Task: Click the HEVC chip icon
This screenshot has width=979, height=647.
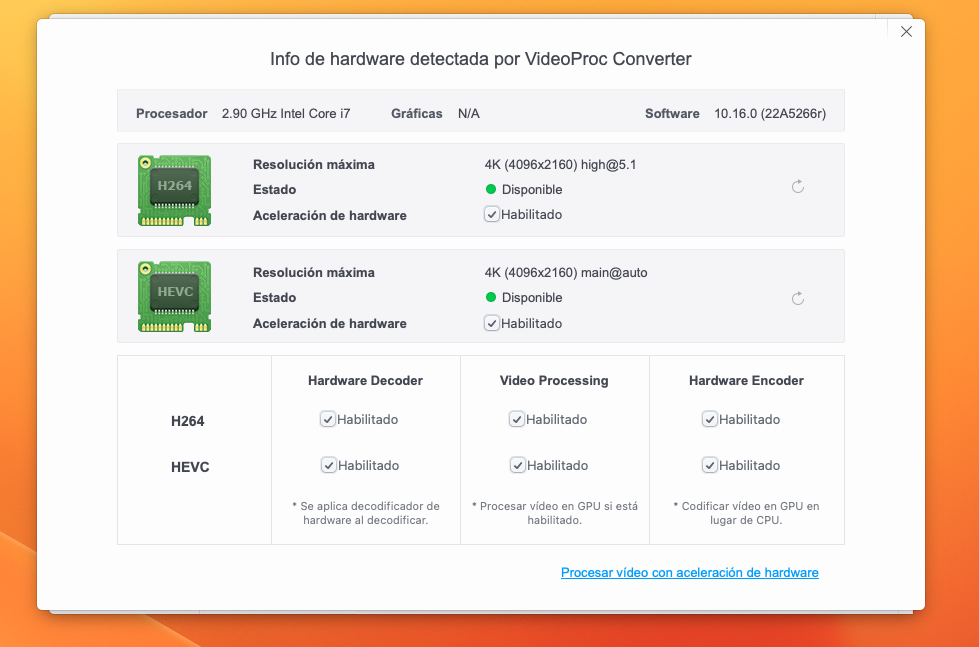Action: (174, 297)
